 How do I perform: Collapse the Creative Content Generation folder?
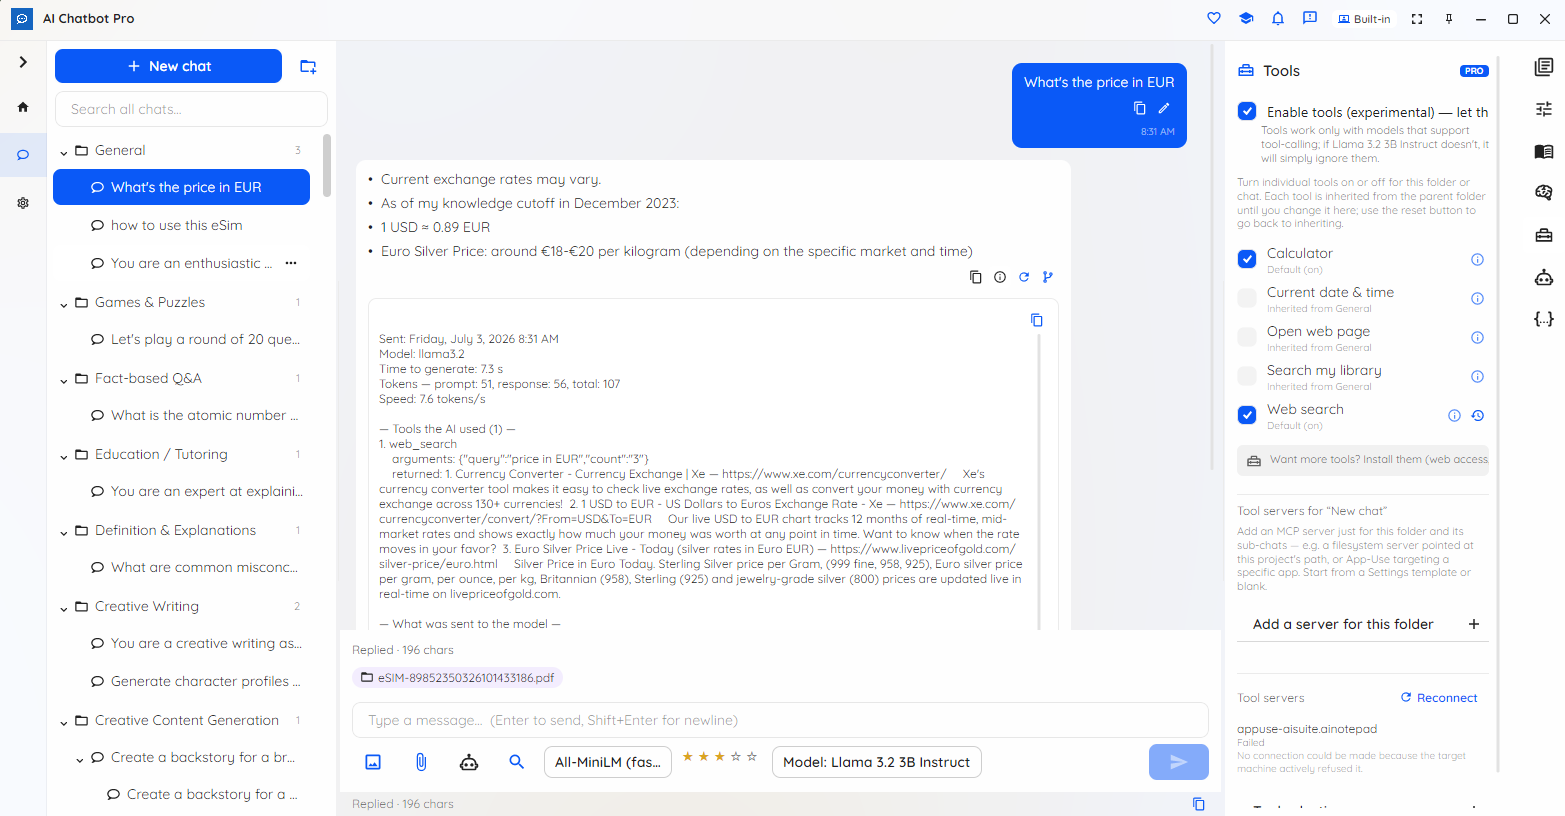tap(64, 721)
